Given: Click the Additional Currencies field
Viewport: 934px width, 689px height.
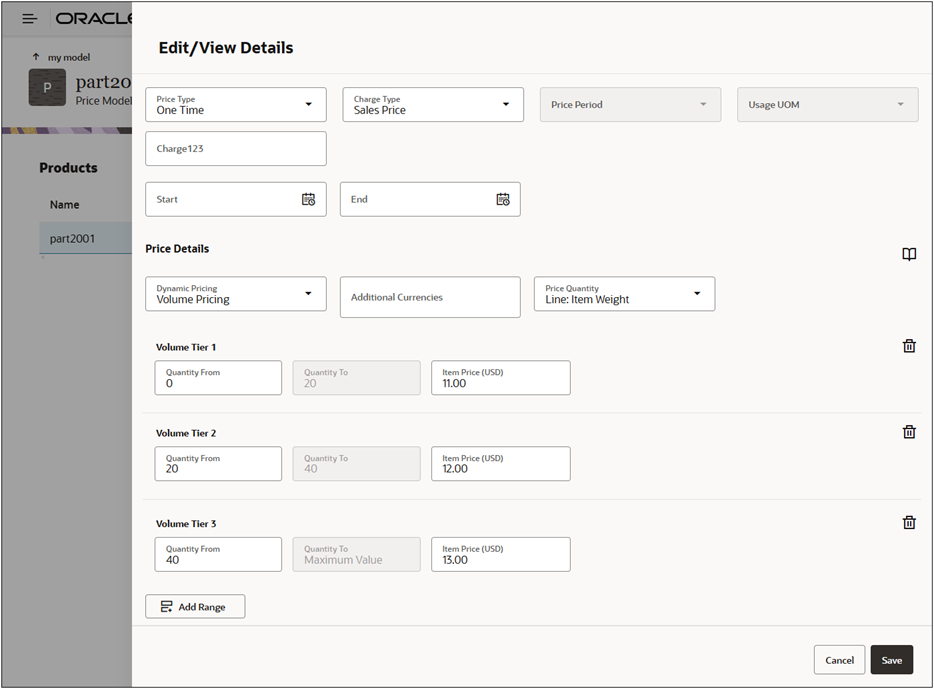Looking at the screenshot, I should 430,297.
